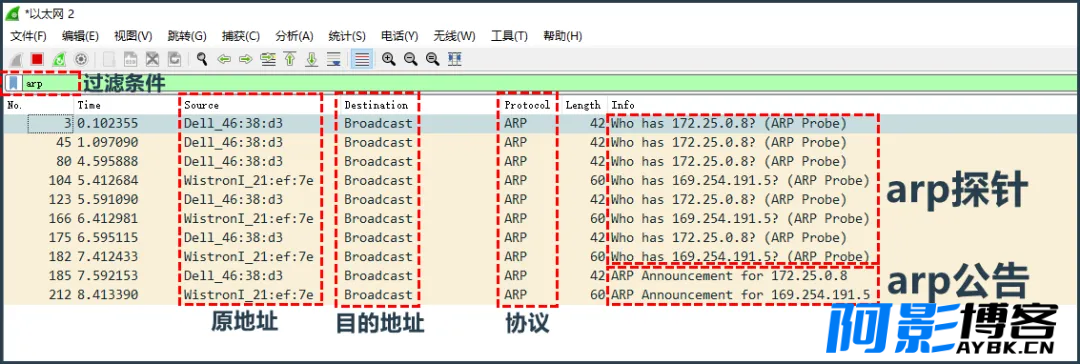1080x364 pixels.
Task: Open the 视图(V) menu
Action: click(x=133, y=36)
